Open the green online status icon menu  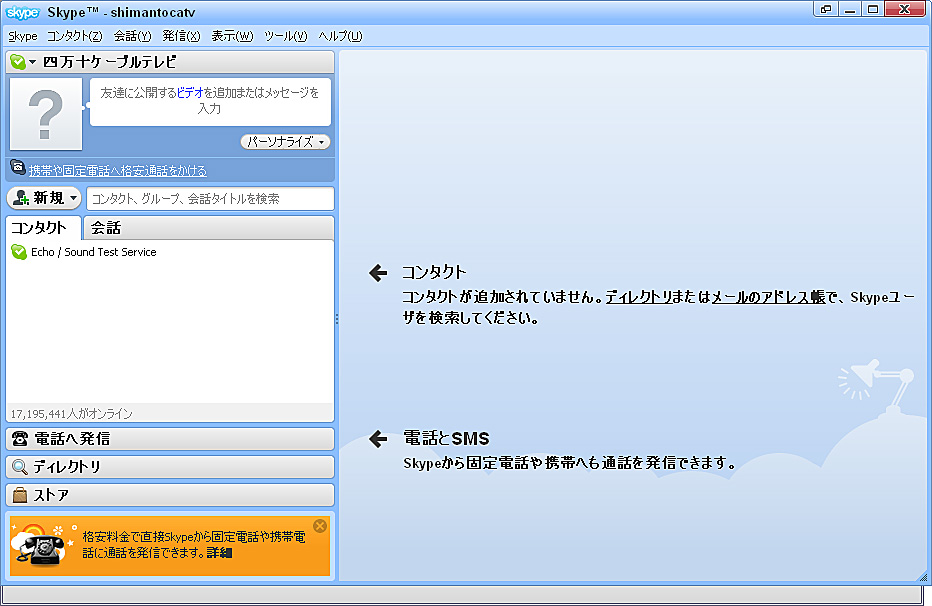(23, 62)
